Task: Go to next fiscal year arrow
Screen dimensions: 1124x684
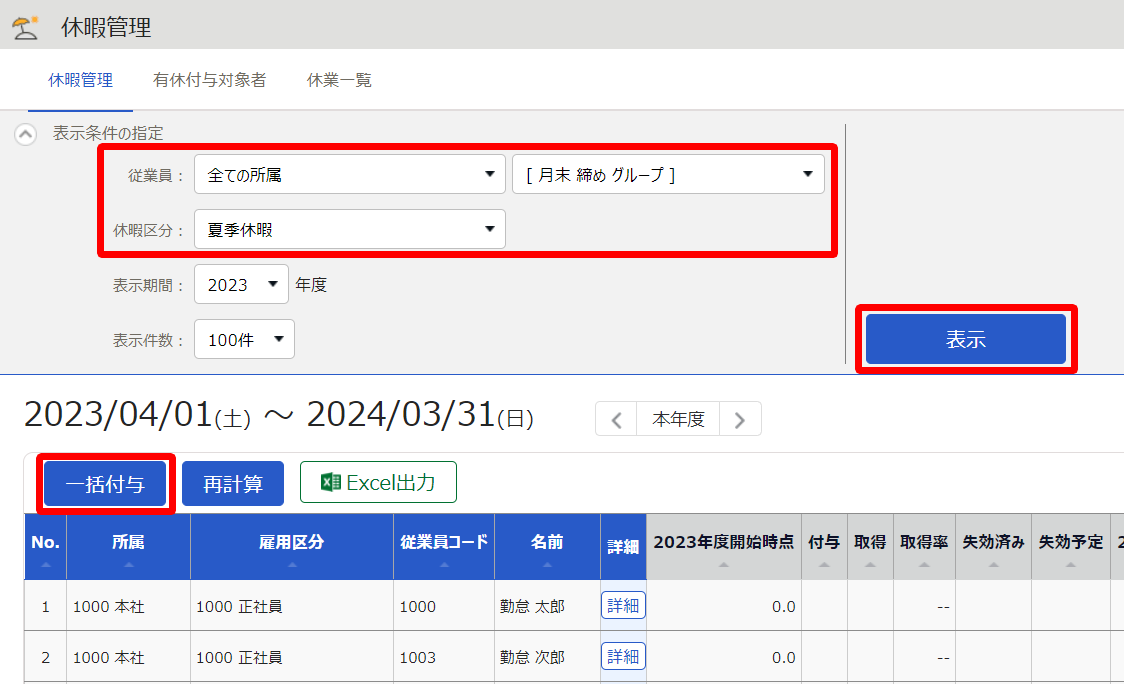Action: point(740,419)
